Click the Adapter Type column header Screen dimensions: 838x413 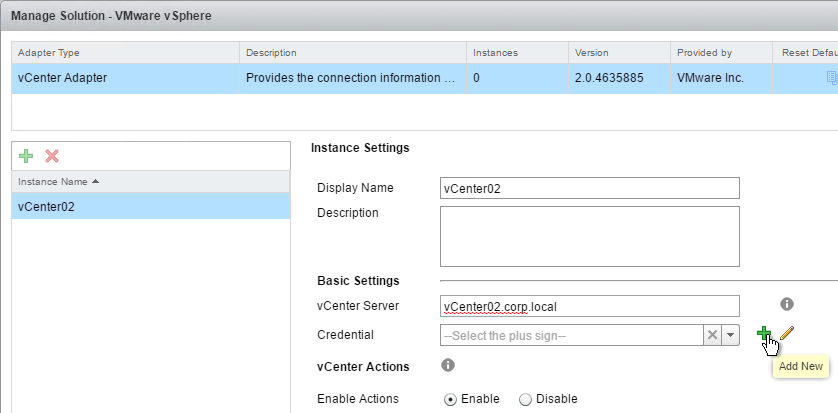126,53
